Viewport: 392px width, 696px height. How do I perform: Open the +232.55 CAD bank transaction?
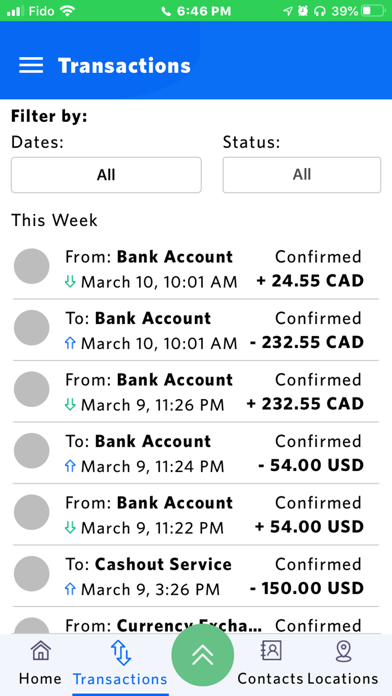point(196,392)
